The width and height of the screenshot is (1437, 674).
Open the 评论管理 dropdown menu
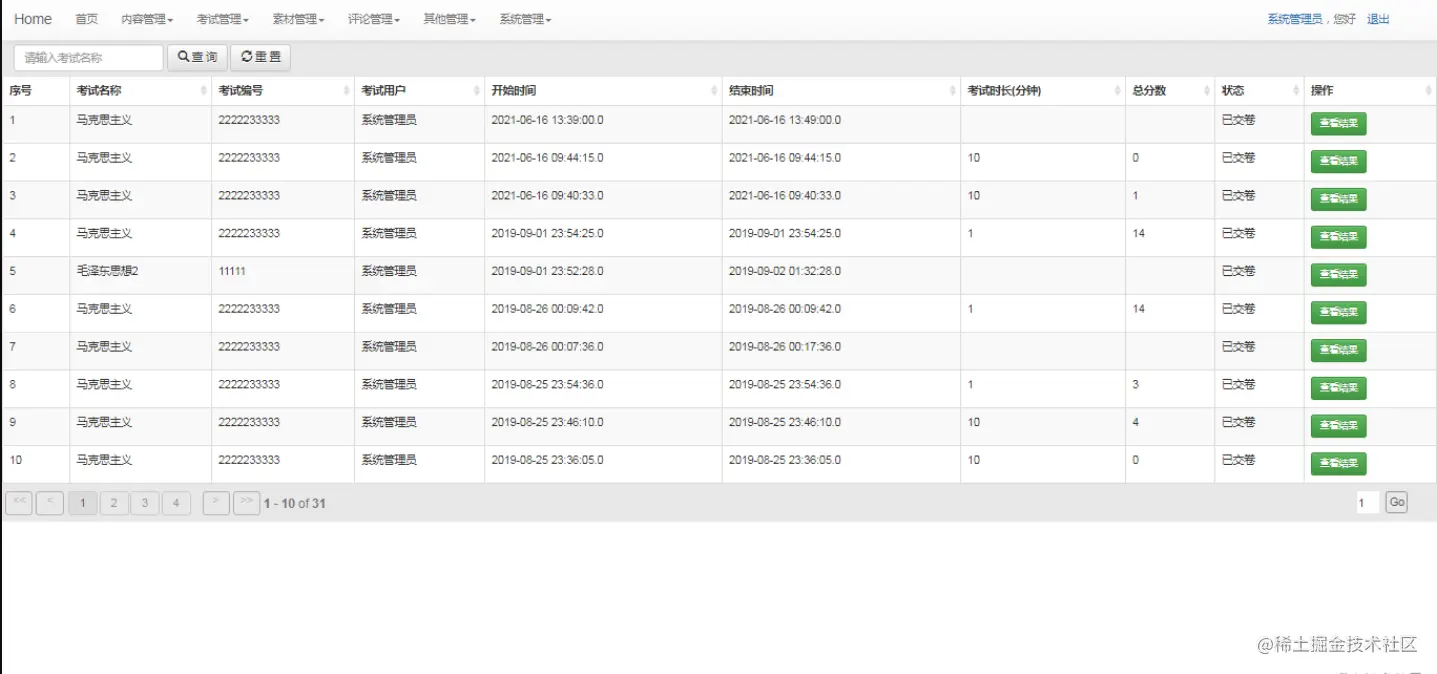coord(374,19)
